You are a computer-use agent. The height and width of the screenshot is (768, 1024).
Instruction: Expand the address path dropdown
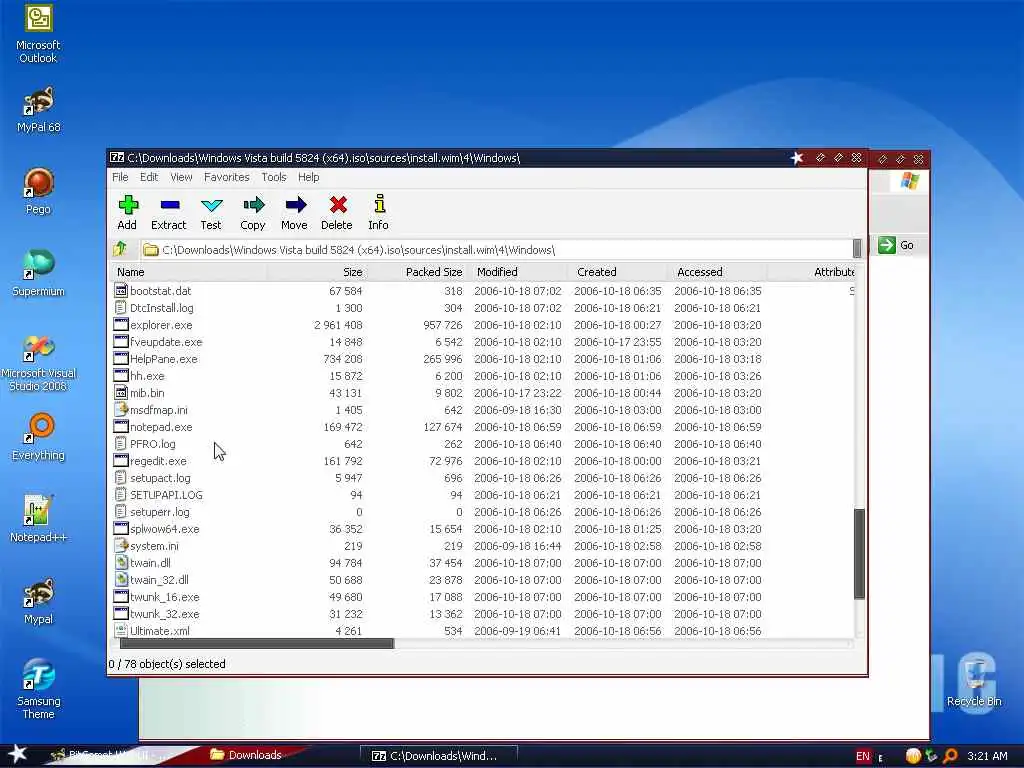[x=857, y=249]
